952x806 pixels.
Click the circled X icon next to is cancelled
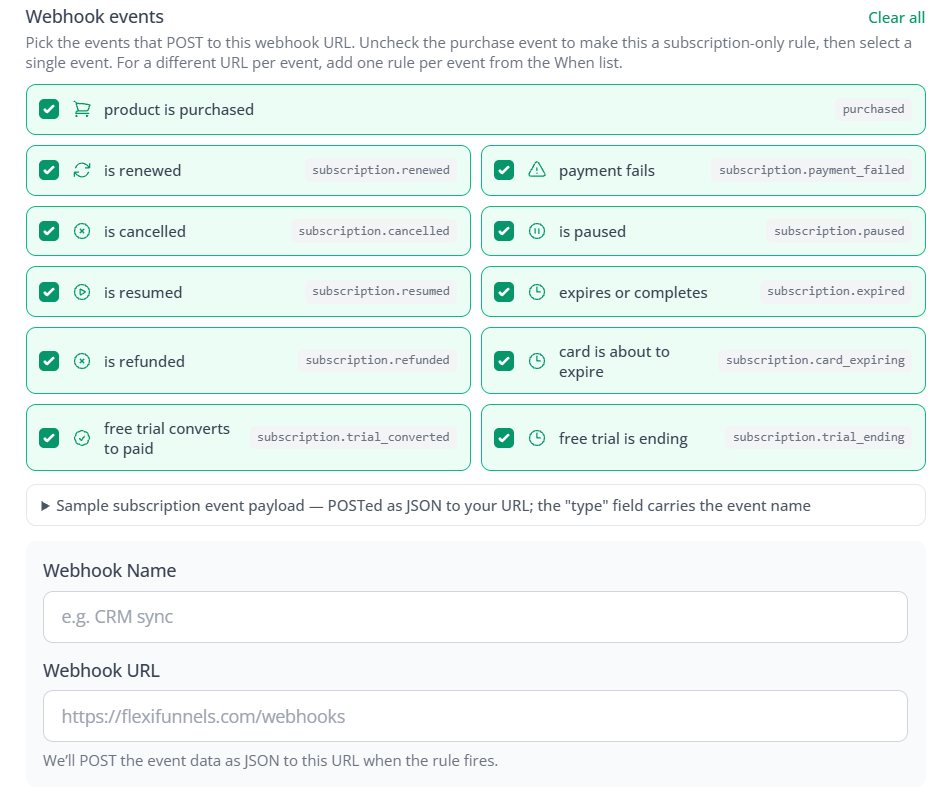click(x=82, y=231)
